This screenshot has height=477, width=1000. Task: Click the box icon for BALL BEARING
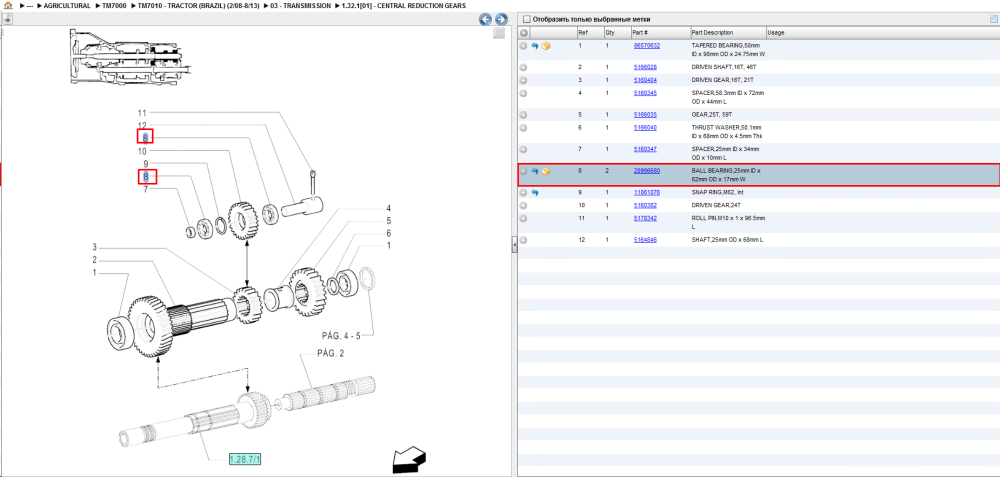[546, 171]
